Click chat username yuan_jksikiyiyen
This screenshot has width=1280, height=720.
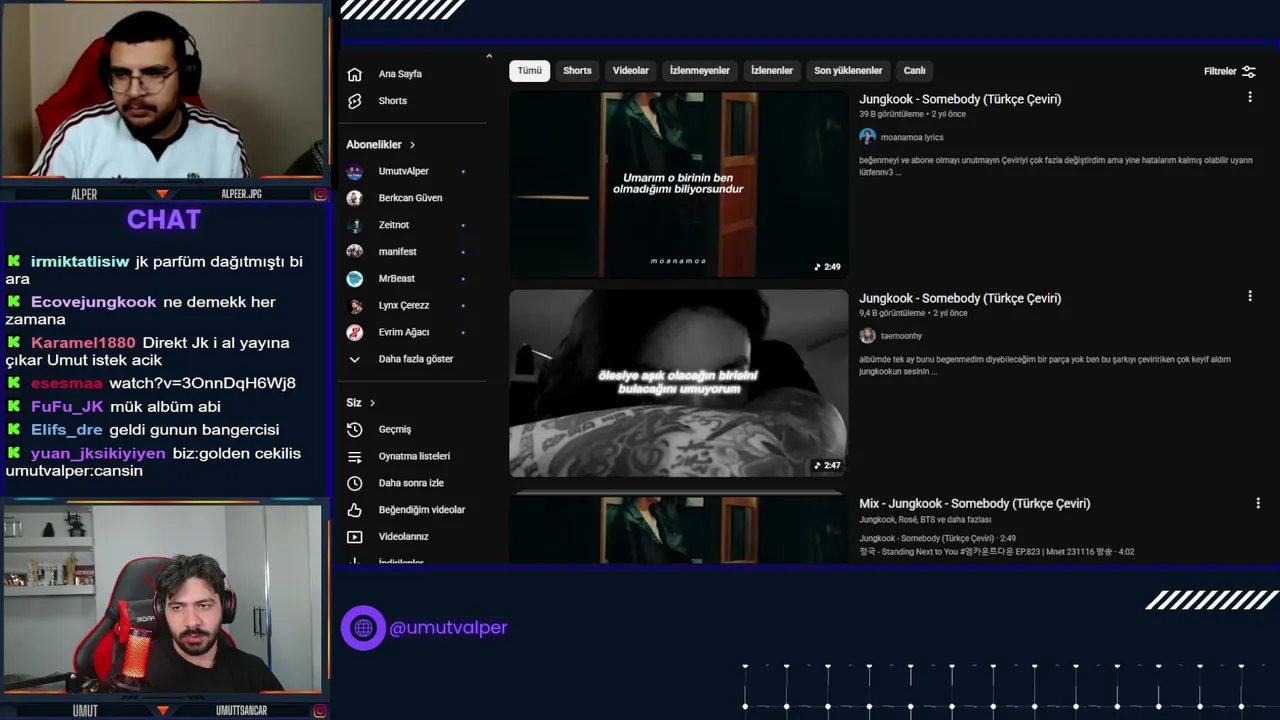point(98,454)
